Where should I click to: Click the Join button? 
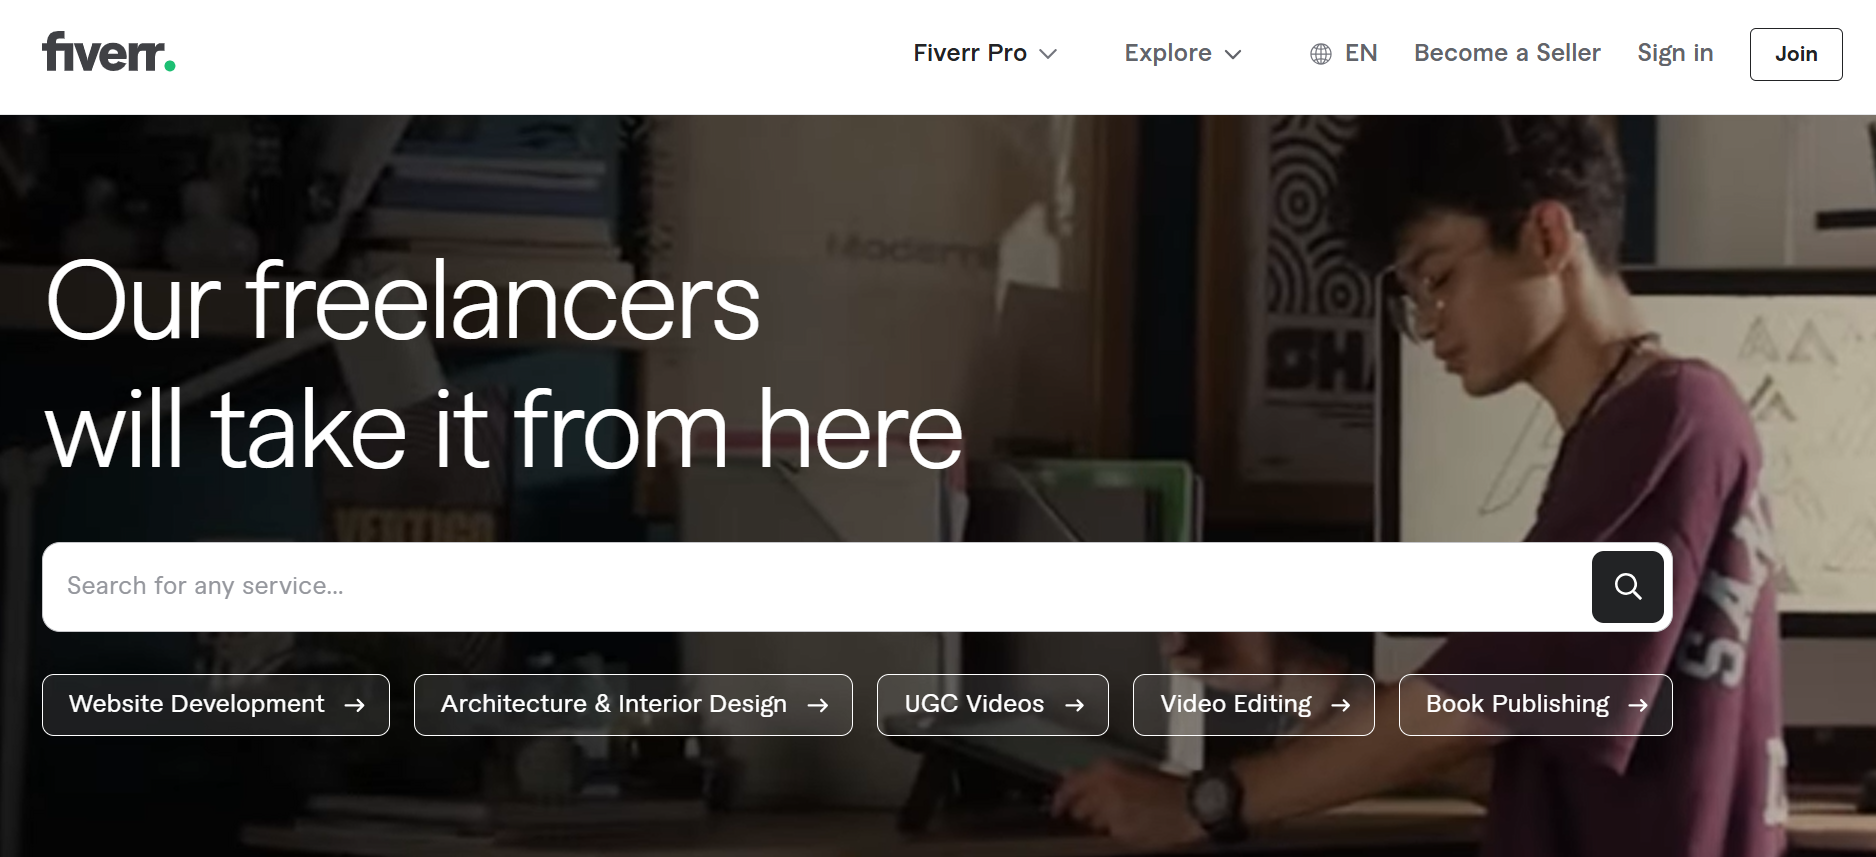tap(1796, 54)
